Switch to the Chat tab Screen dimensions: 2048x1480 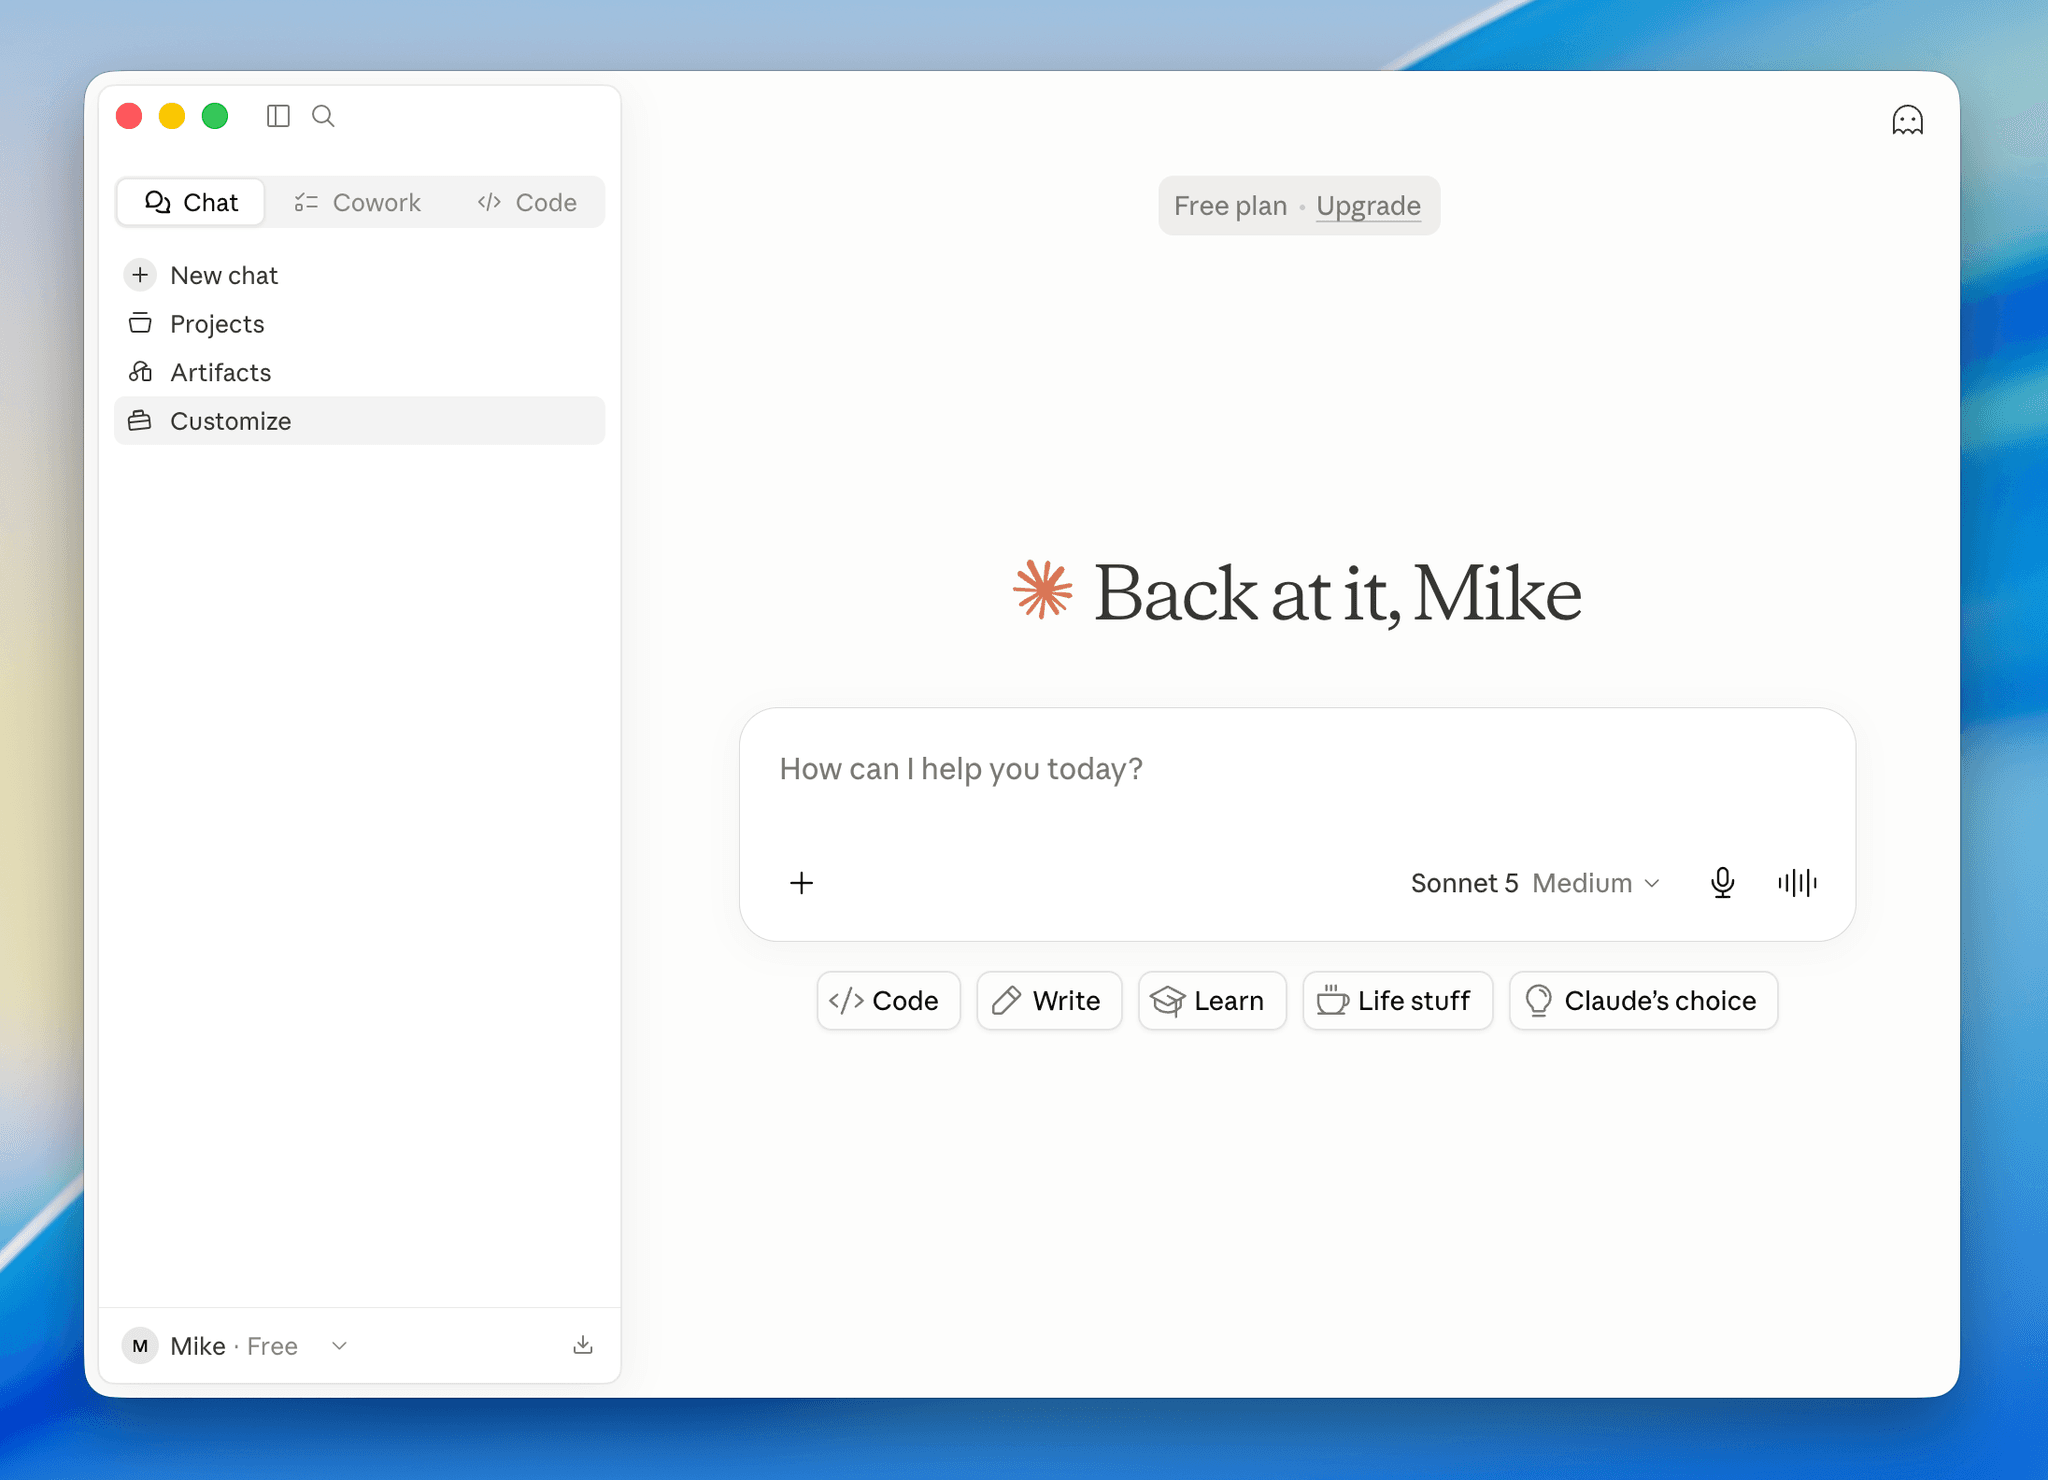[191, 202]
